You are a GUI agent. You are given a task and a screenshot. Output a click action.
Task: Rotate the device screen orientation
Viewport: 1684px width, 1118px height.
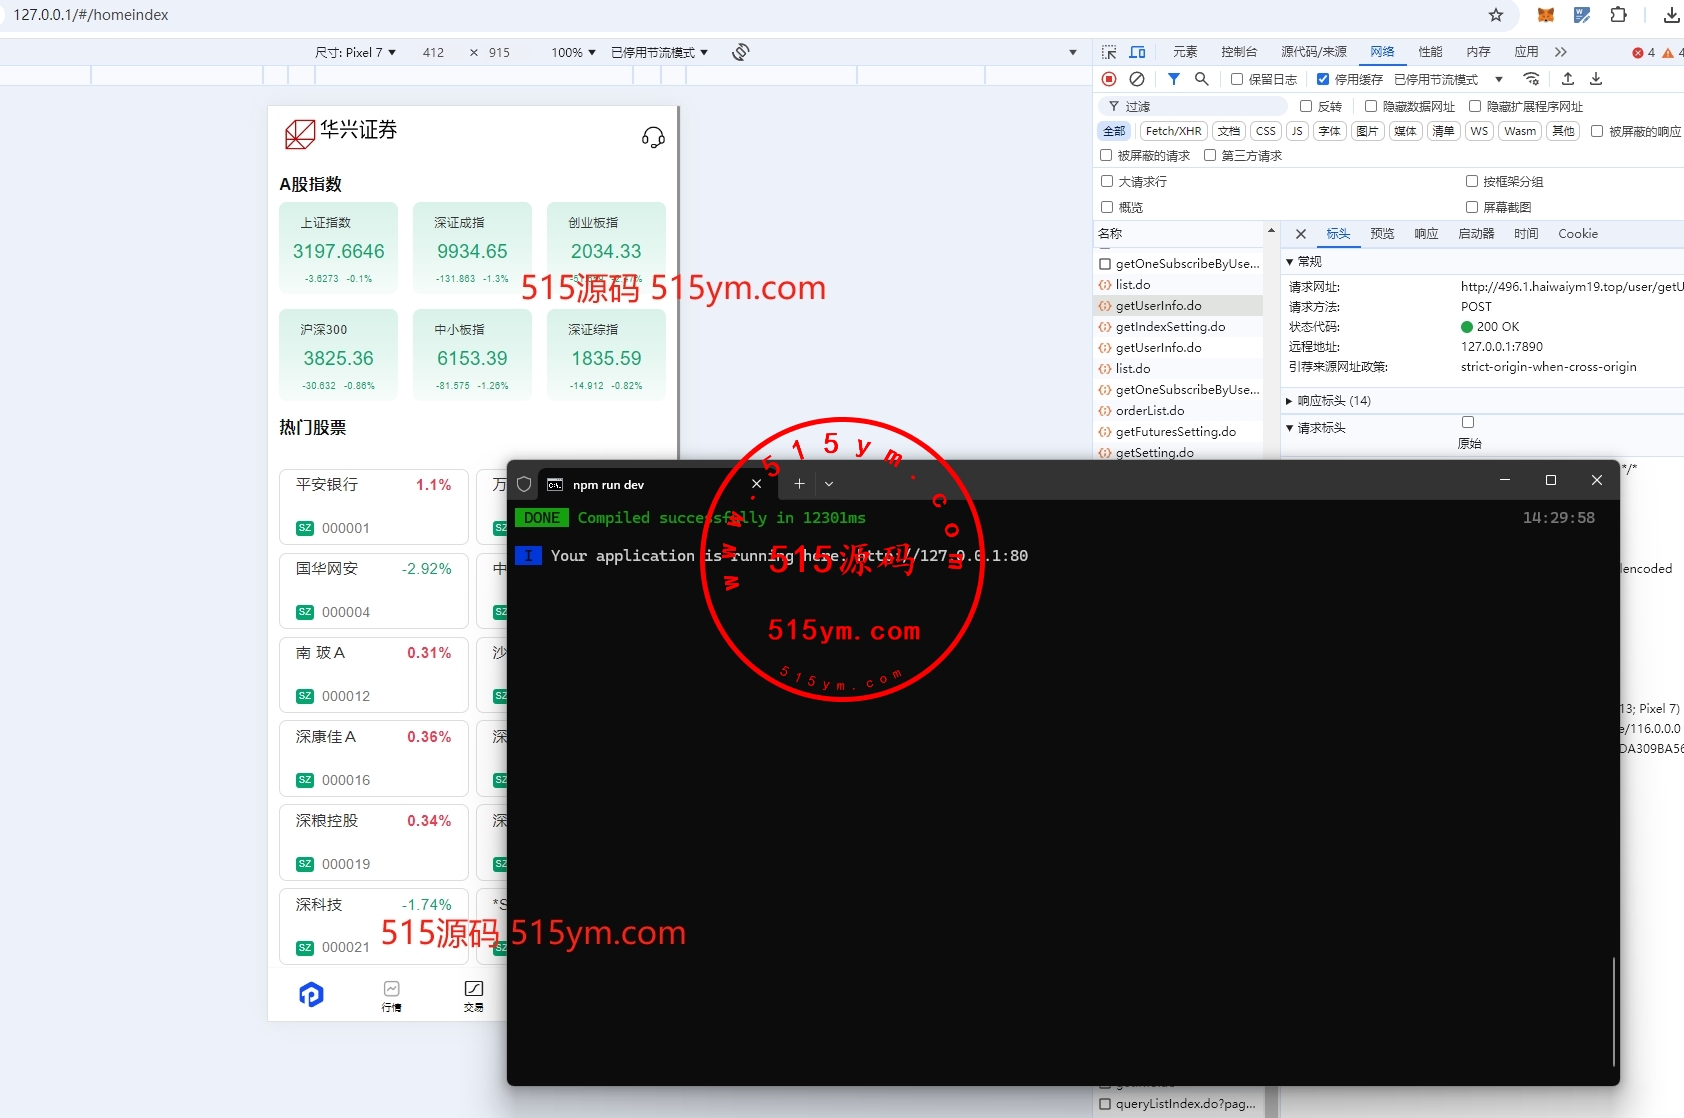coord(741,52)
